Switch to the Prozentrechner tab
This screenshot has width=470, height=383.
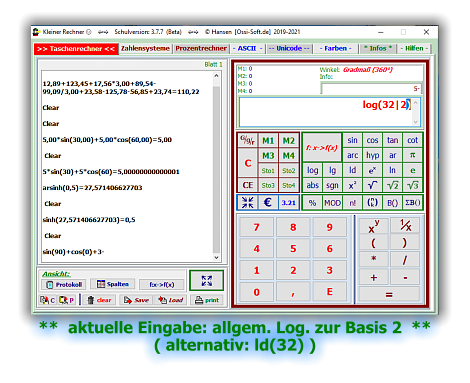[201, 48]
